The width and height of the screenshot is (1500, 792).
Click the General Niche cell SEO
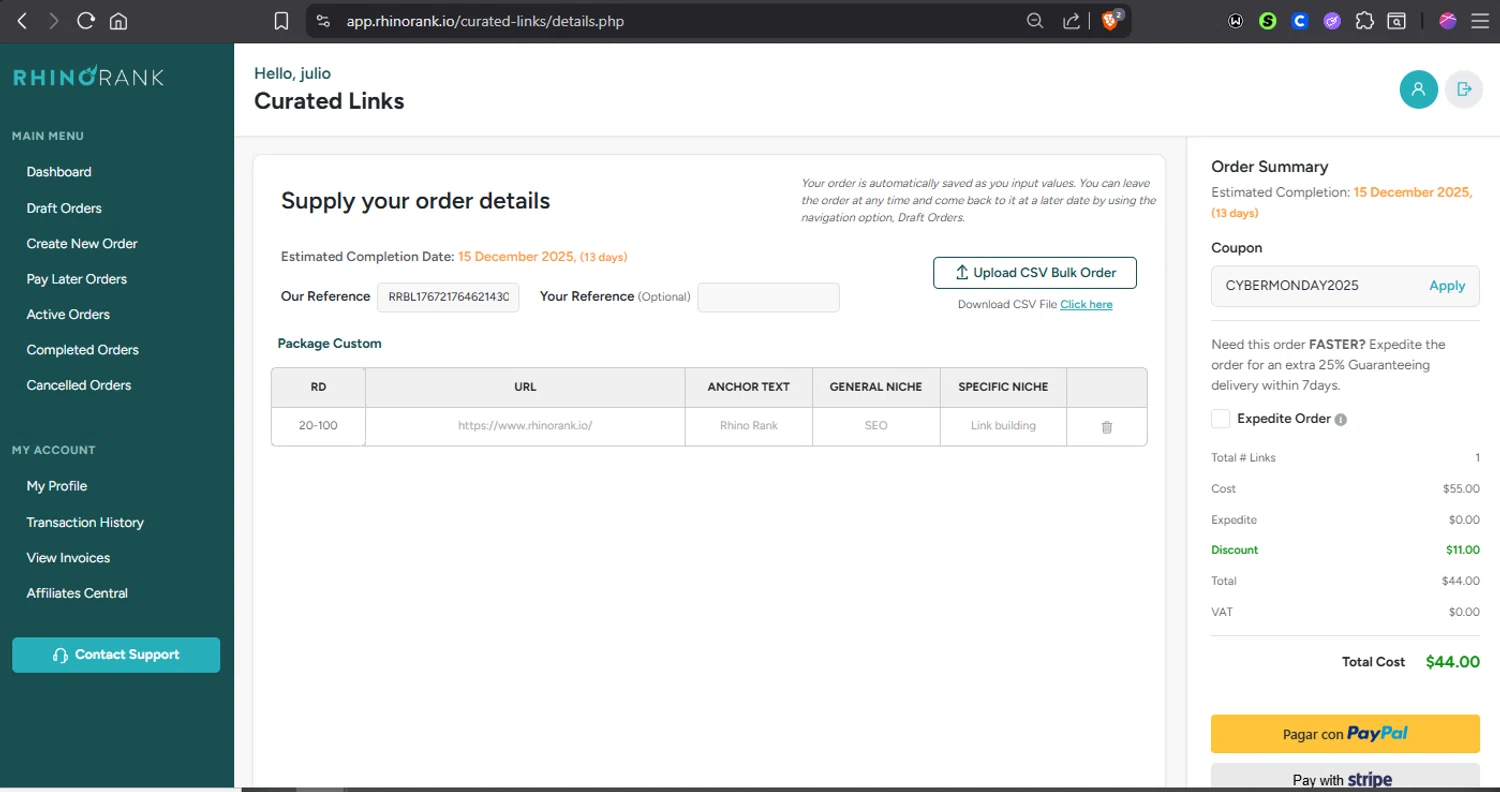876,426
